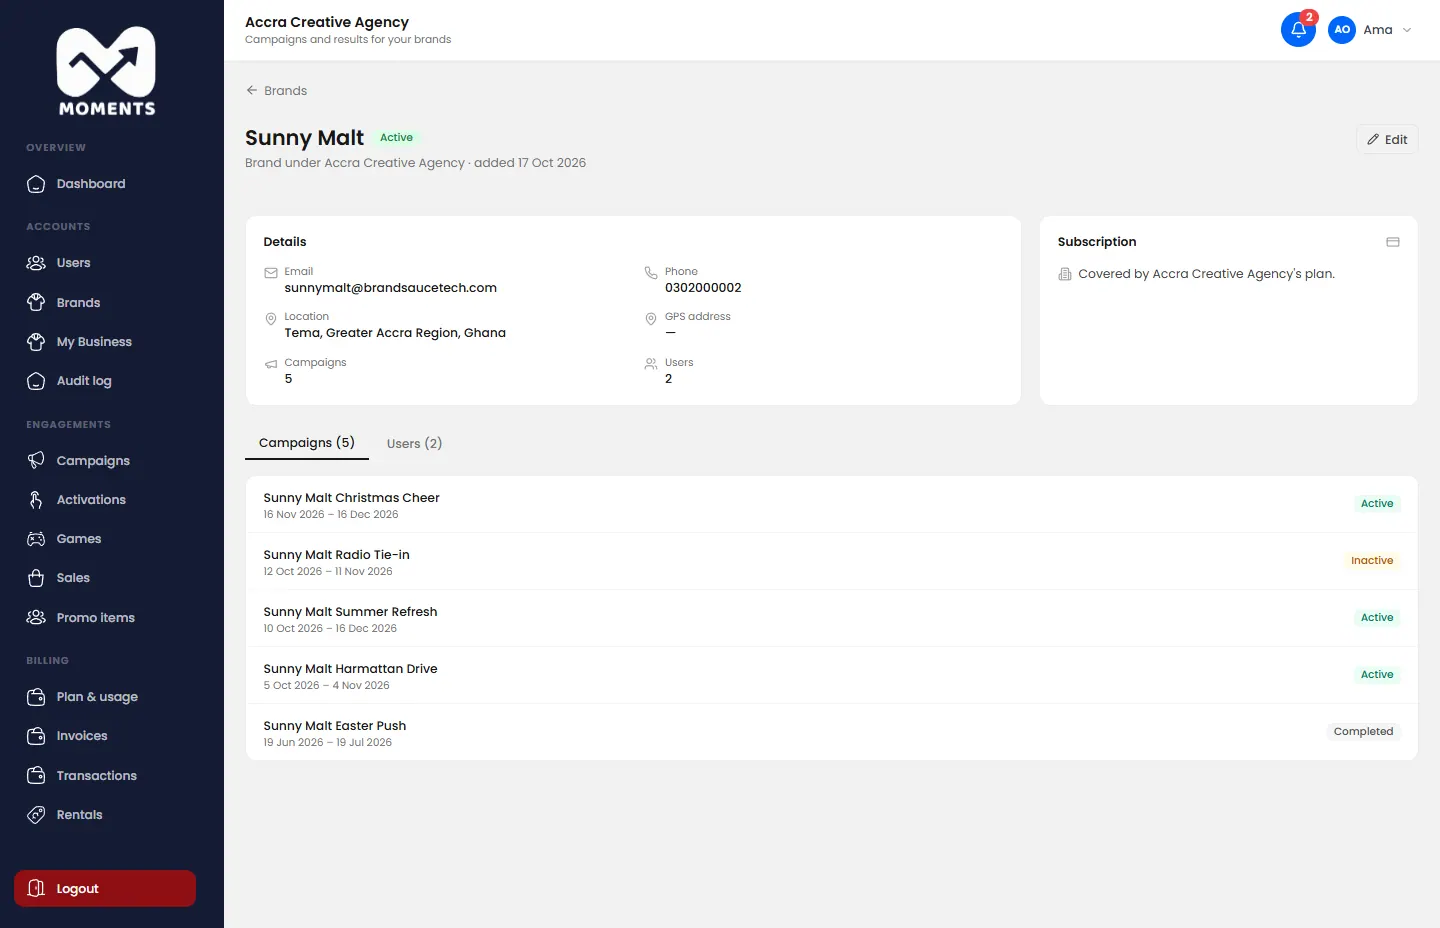
Task: Open Sunny Malt Summer Refresh campaign
Action: tap(832, 618)
